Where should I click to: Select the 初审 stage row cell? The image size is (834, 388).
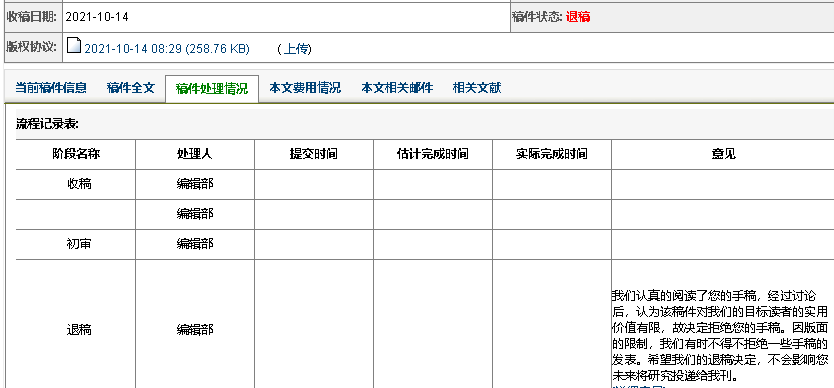pyautogui.click(x=76, y=244)
